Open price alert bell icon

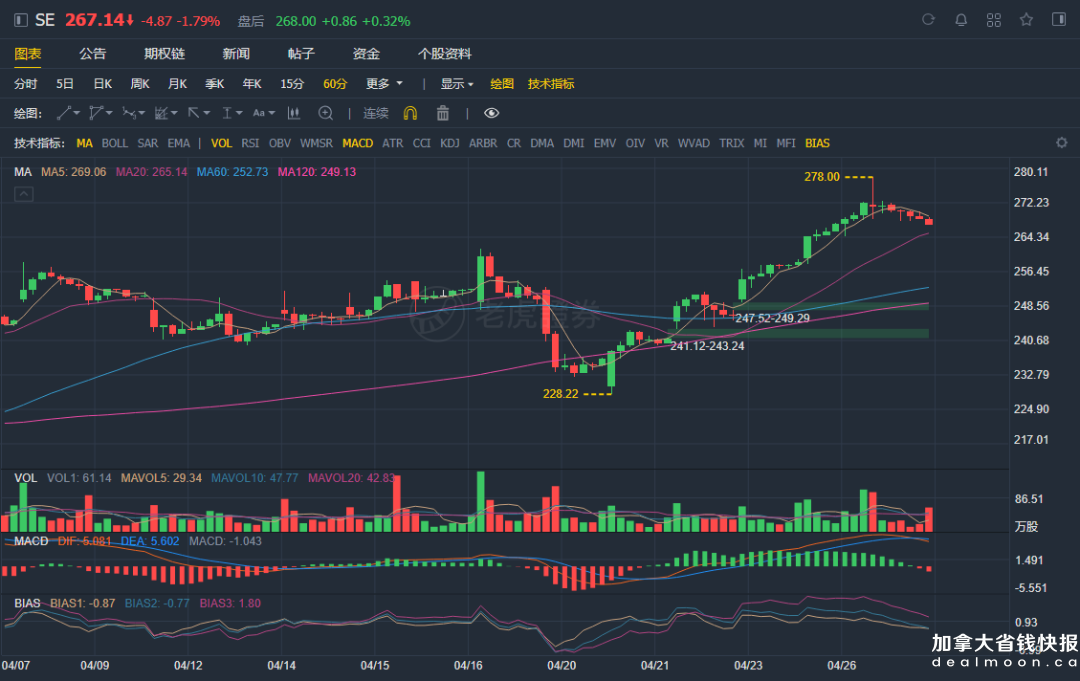point(961,20)
